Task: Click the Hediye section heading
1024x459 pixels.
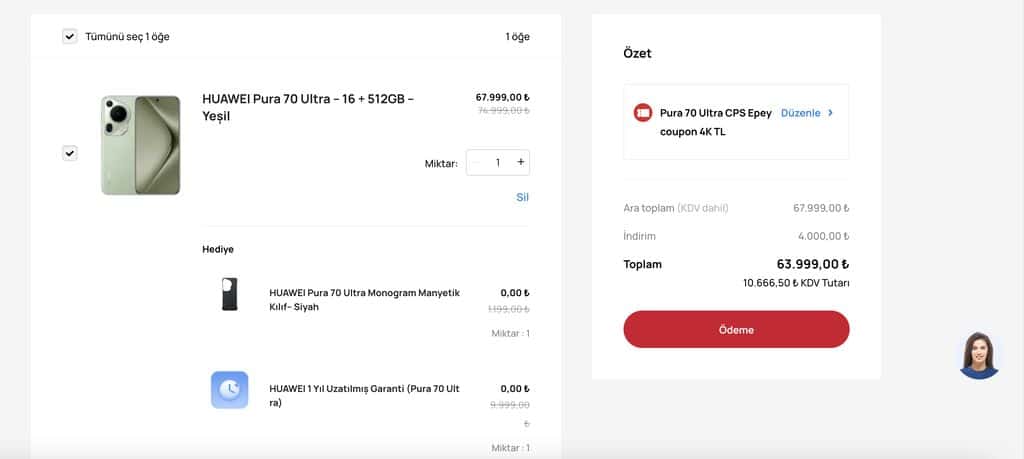Action: point(218,249)
